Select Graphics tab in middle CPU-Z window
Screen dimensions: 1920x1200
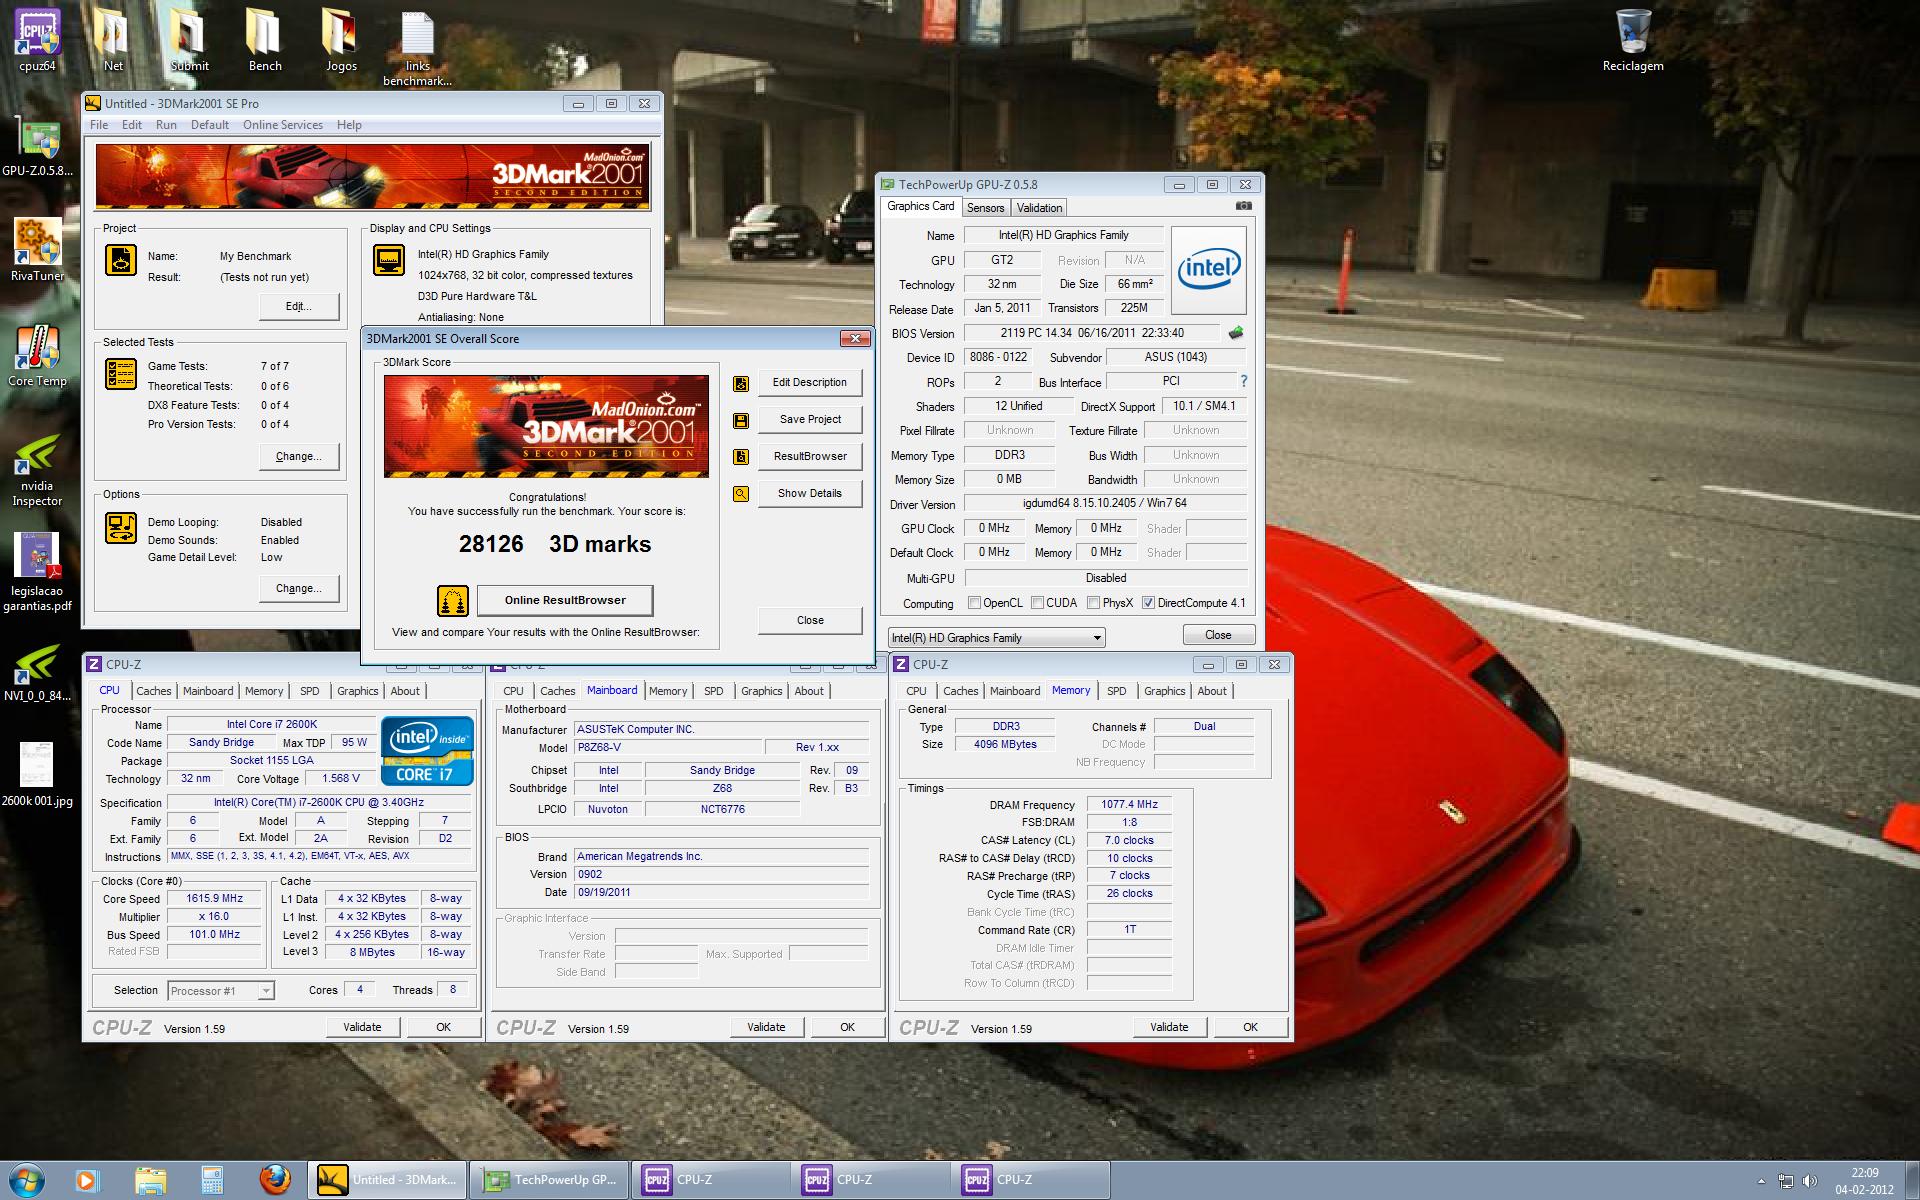[761, 691]
